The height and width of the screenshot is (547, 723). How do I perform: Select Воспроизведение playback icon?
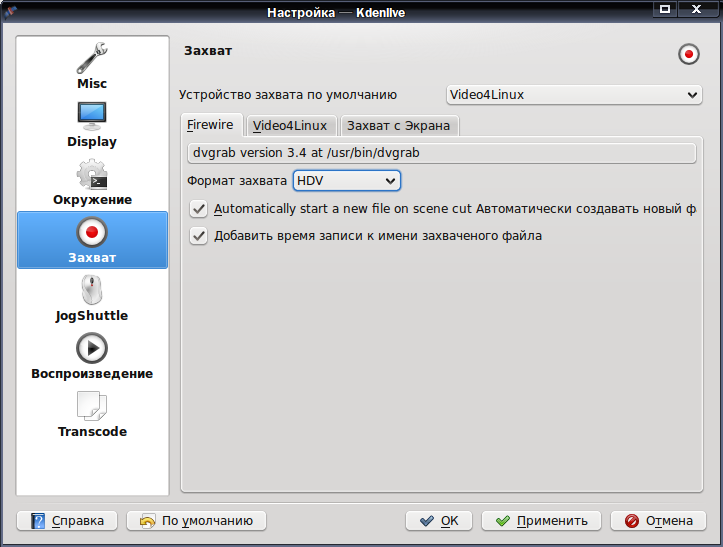click(92, 348)
